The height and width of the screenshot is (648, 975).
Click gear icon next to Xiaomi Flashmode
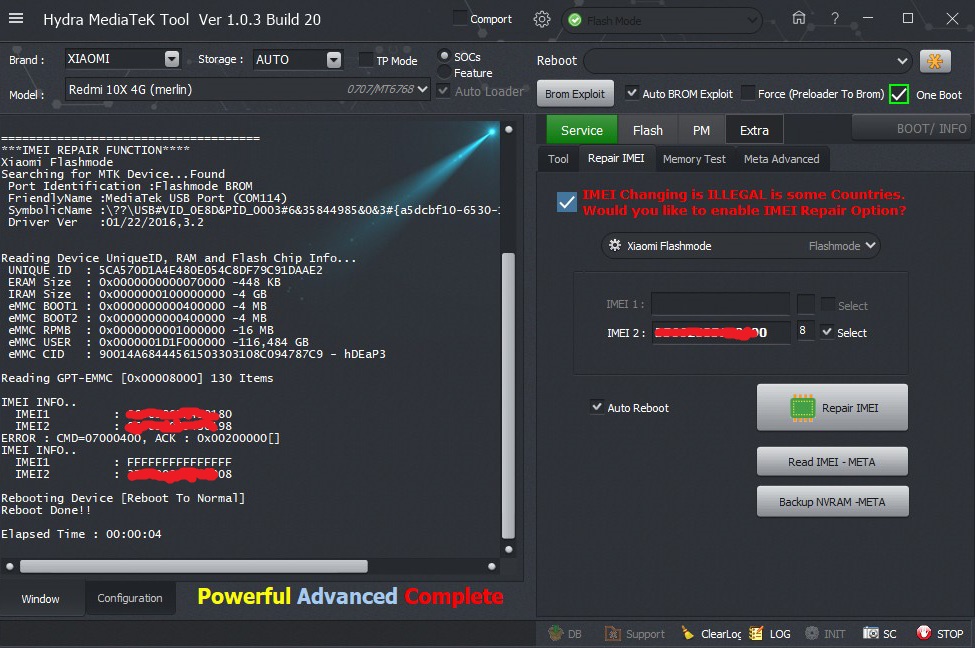point(614,245)
